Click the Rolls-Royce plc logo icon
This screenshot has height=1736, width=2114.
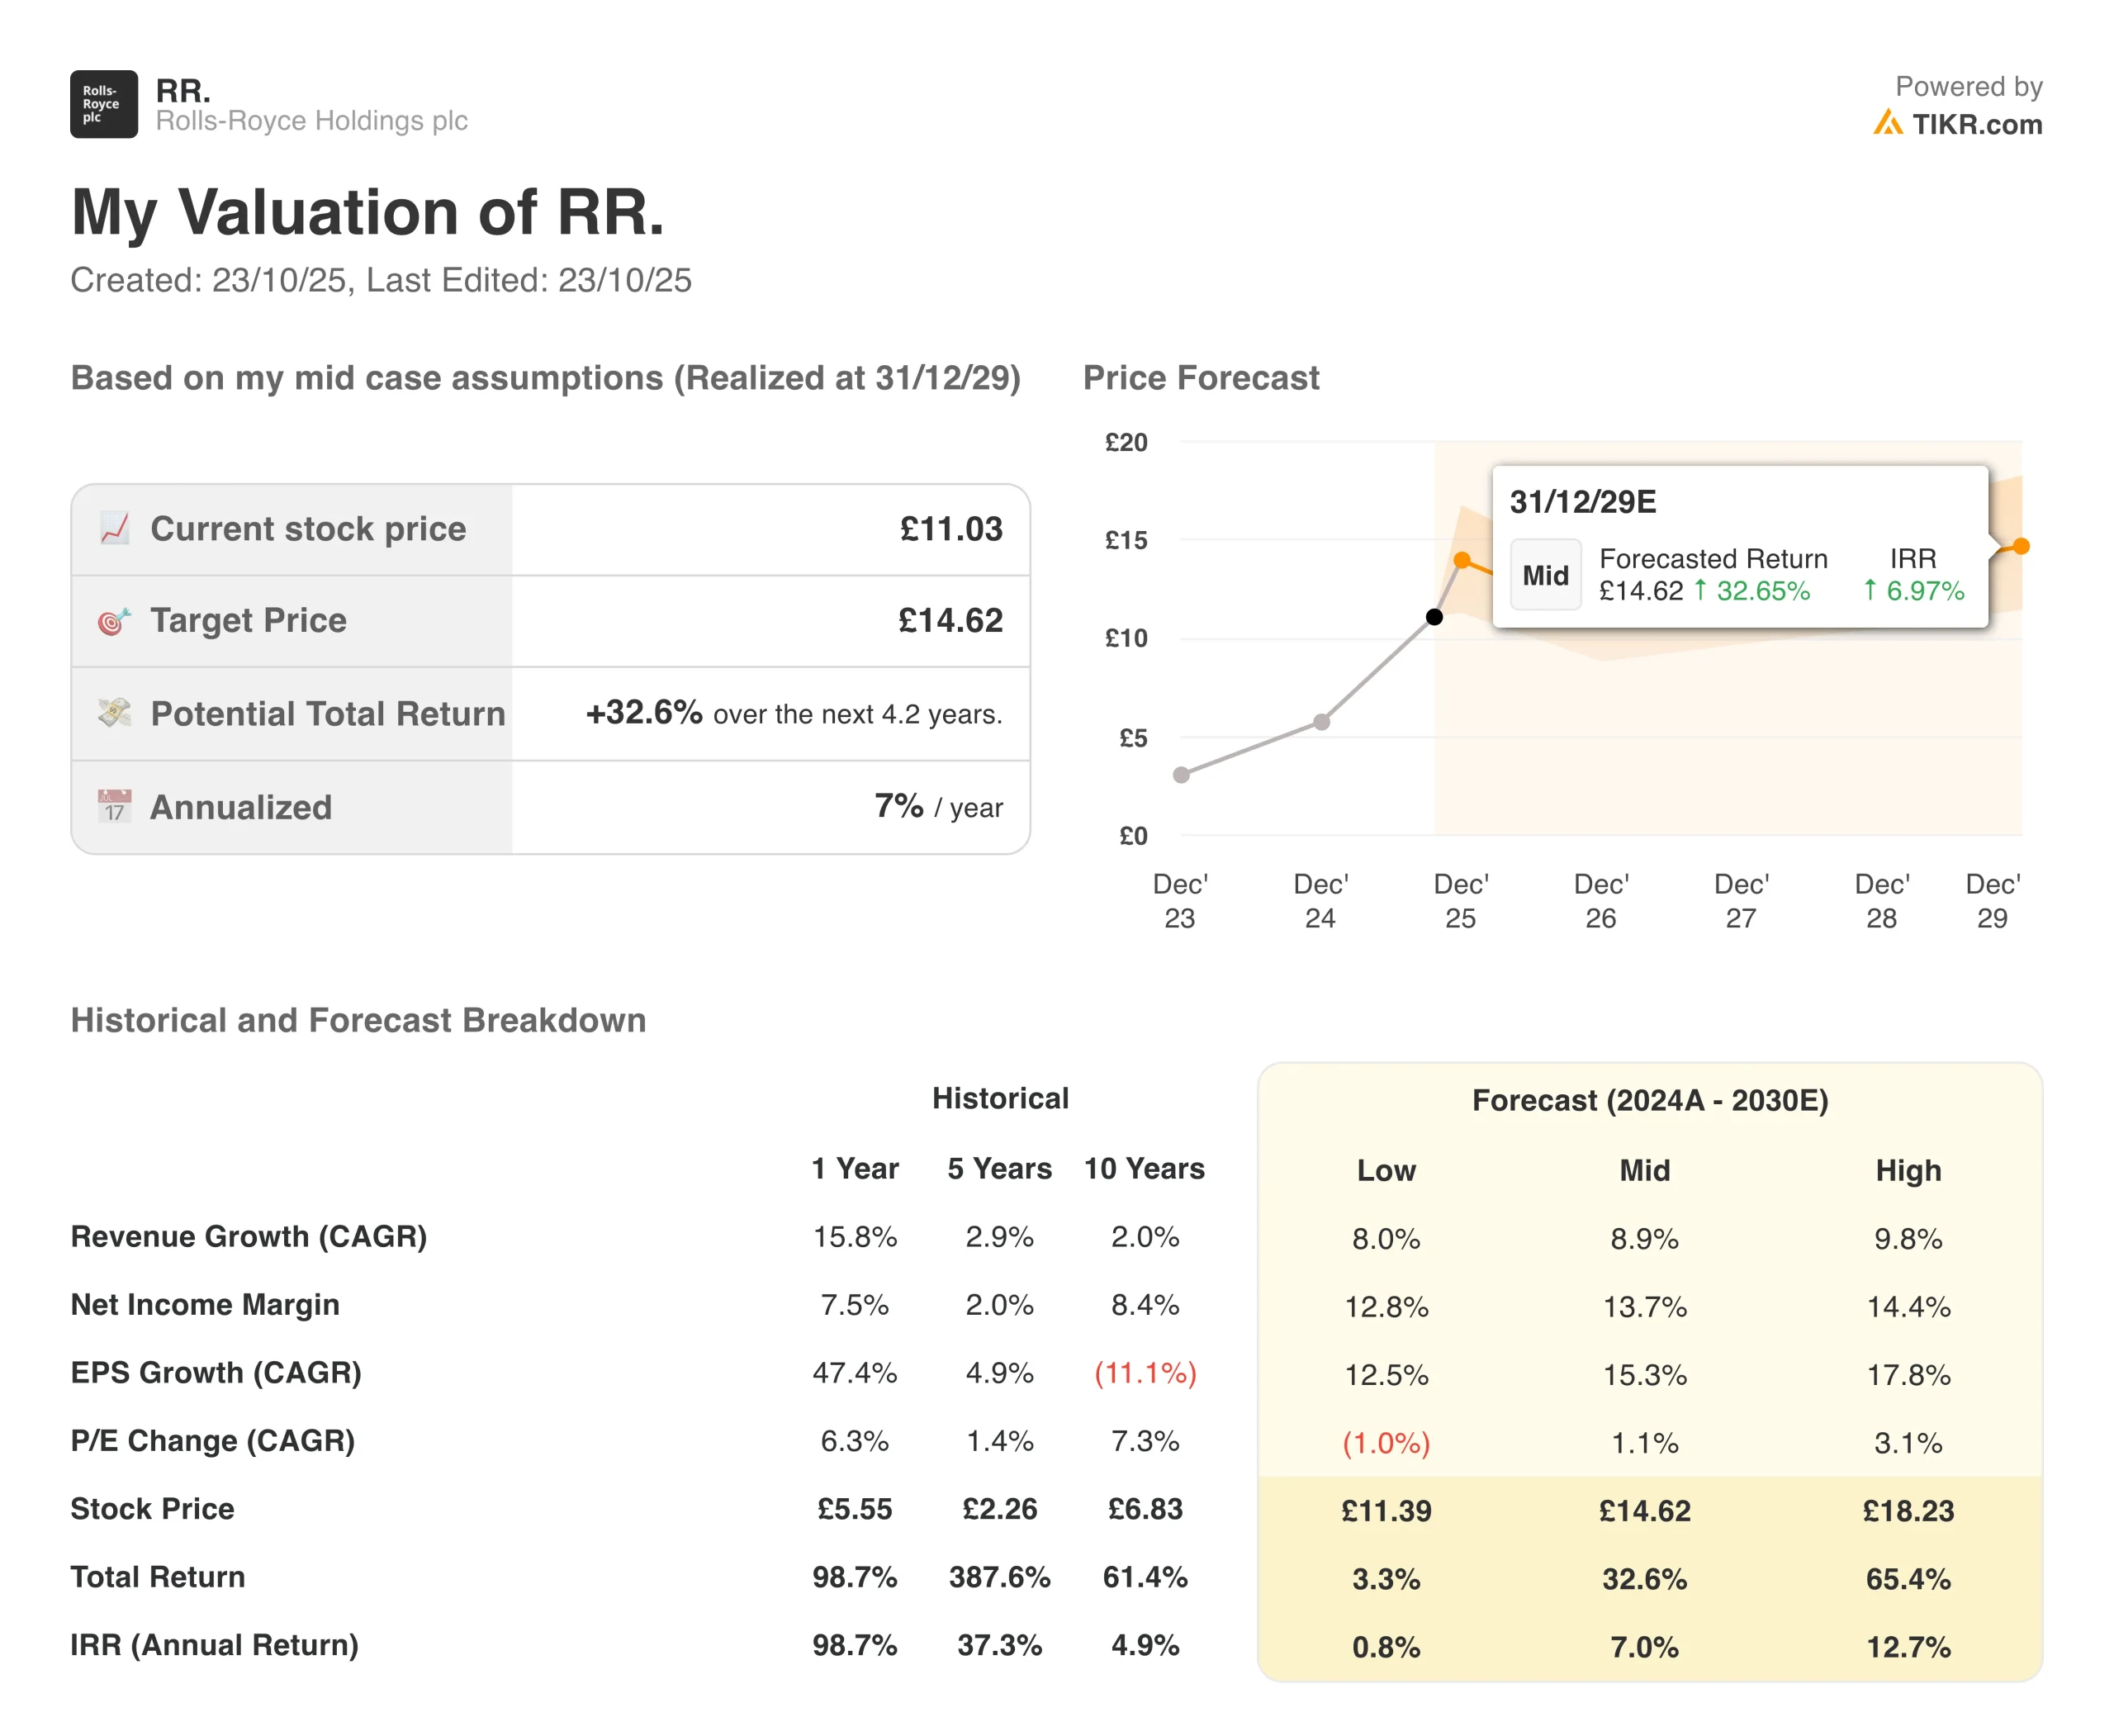(103, 104)
